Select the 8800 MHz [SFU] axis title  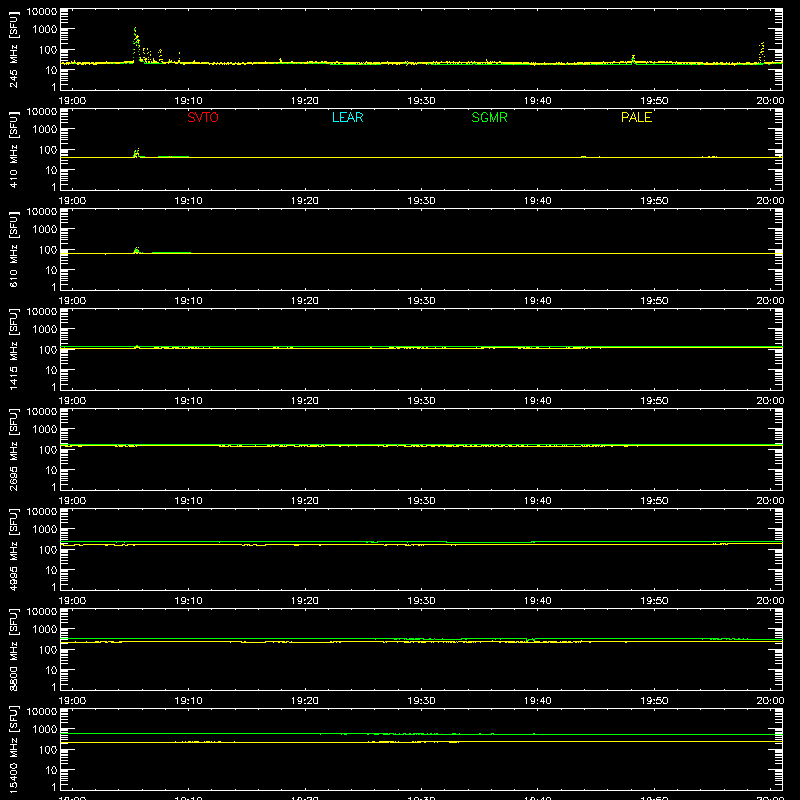point(13,649)
